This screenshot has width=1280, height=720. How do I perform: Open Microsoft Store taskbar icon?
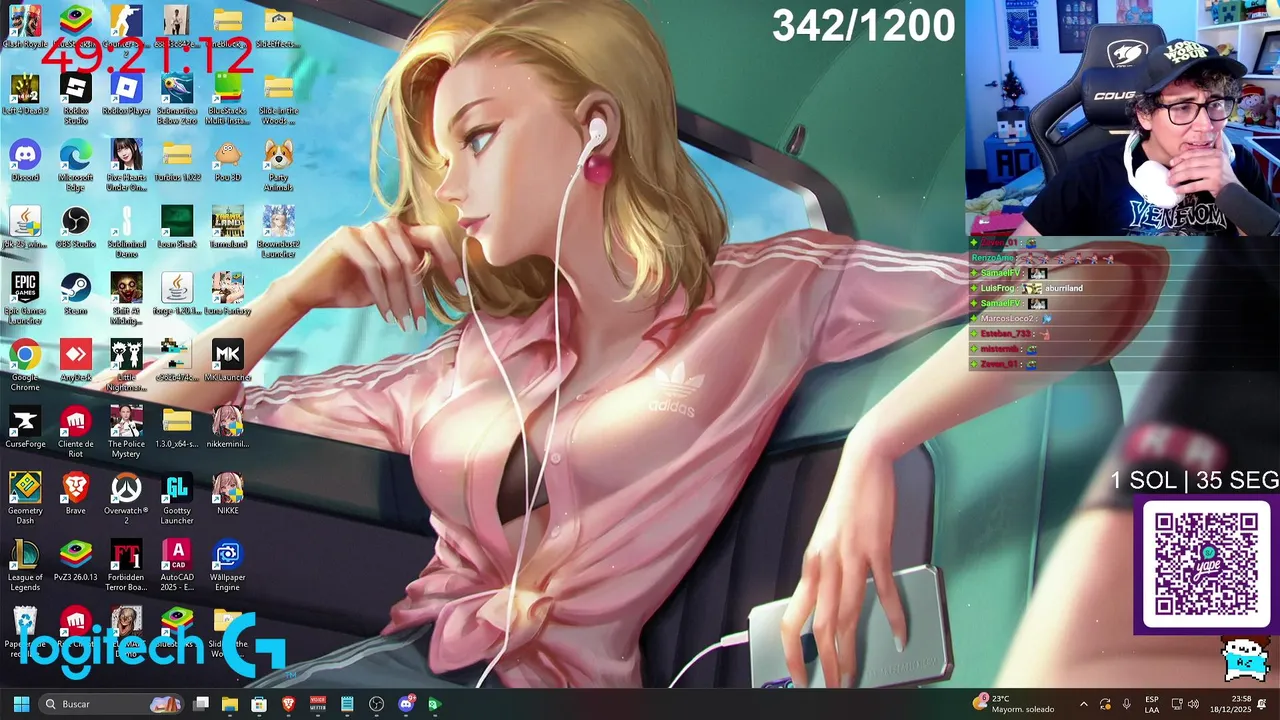tap(259, 704)
